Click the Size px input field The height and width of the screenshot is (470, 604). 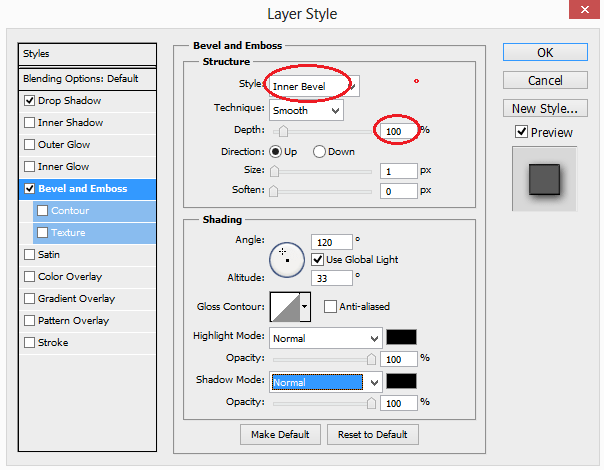[x=399, y=171]
